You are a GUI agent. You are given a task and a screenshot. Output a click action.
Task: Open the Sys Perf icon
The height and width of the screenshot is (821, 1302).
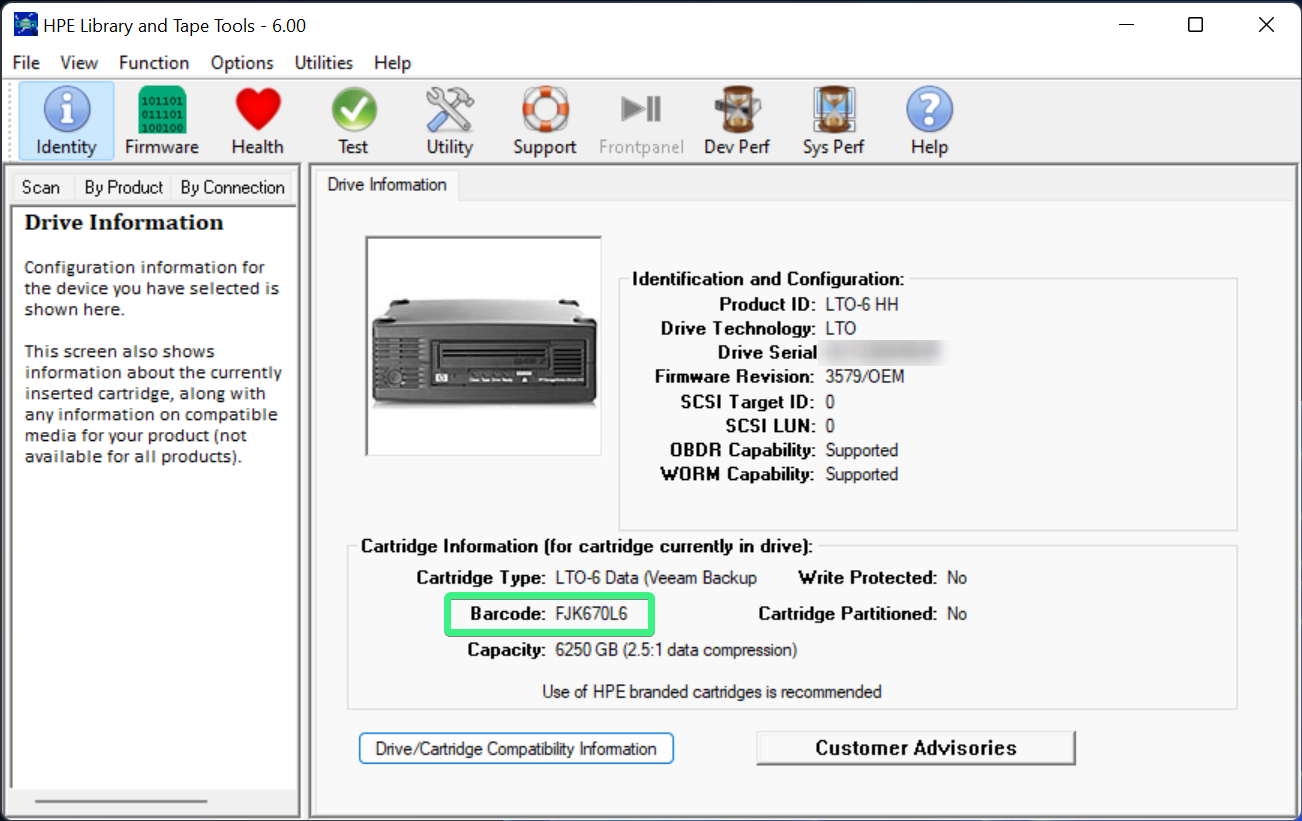tap(833, 120)
